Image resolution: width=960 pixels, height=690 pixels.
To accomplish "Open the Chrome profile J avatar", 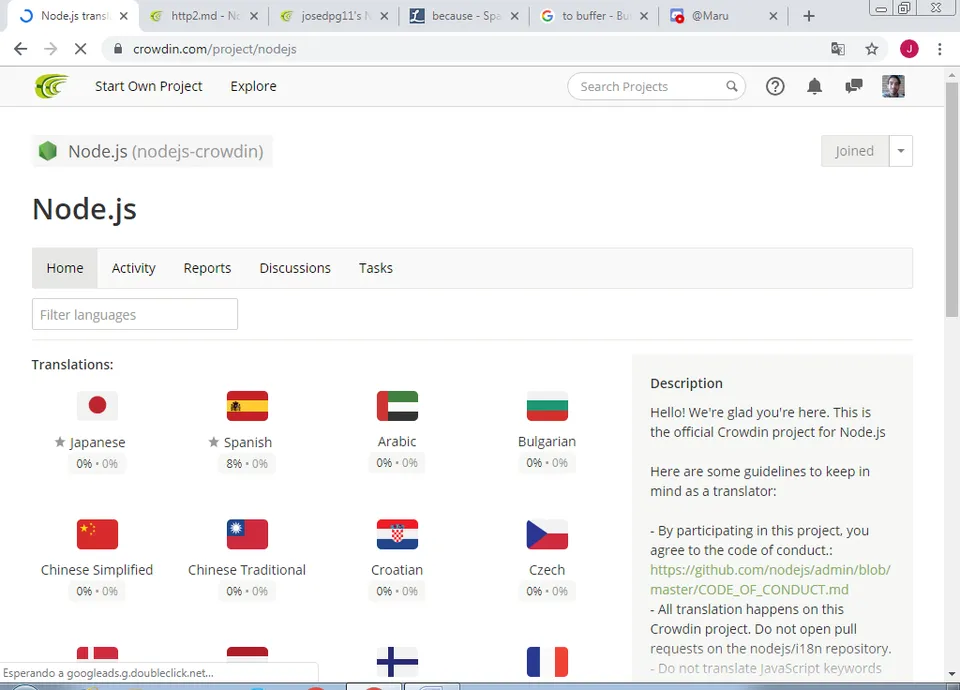I will pyautogui.click(x=909, y=49).
